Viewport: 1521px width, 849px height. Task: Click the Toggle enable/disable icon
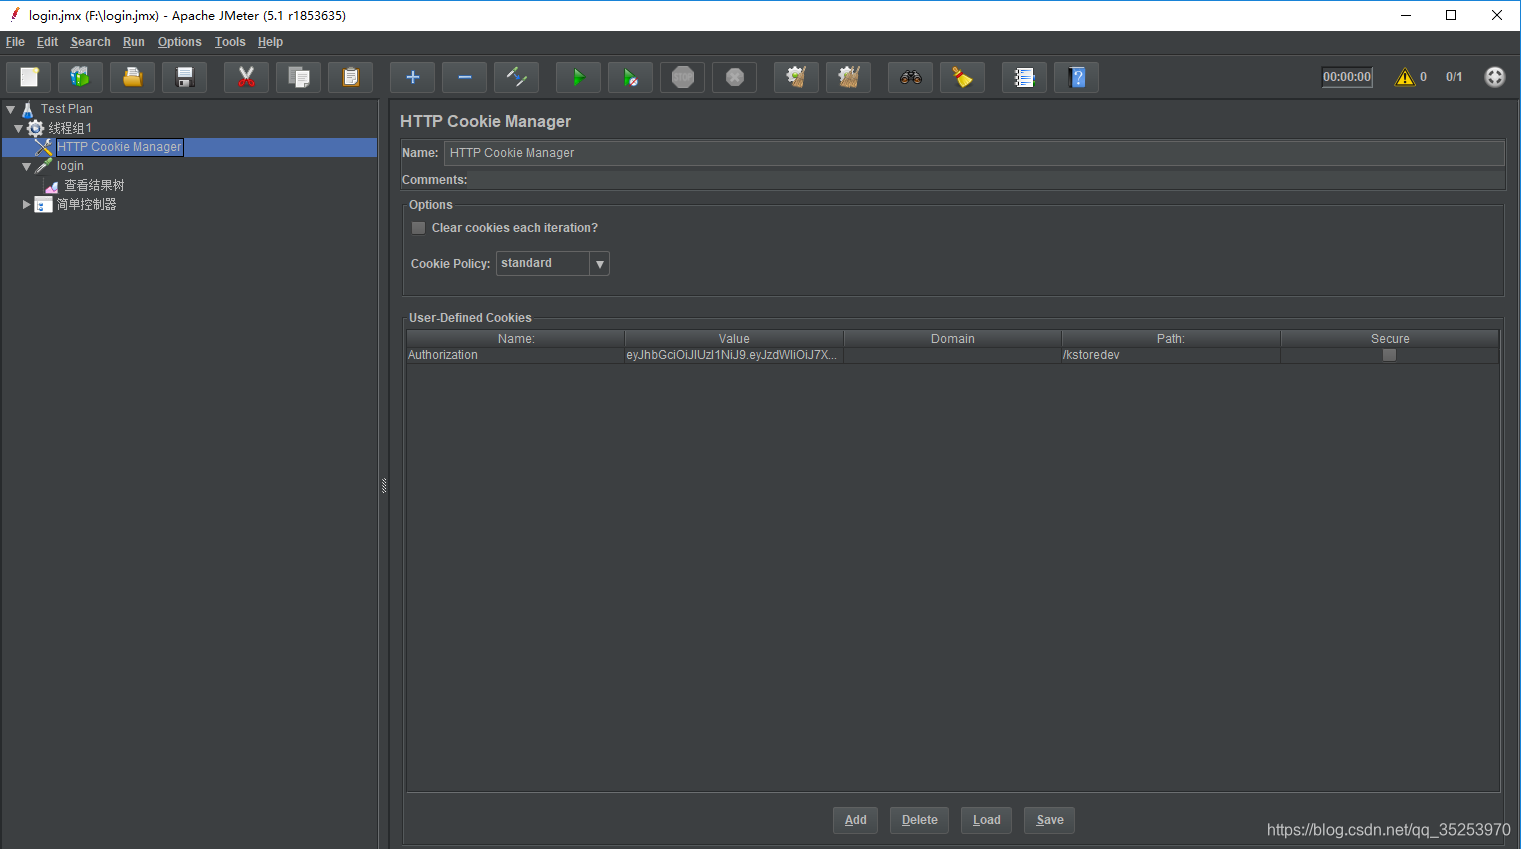point(516,77)
